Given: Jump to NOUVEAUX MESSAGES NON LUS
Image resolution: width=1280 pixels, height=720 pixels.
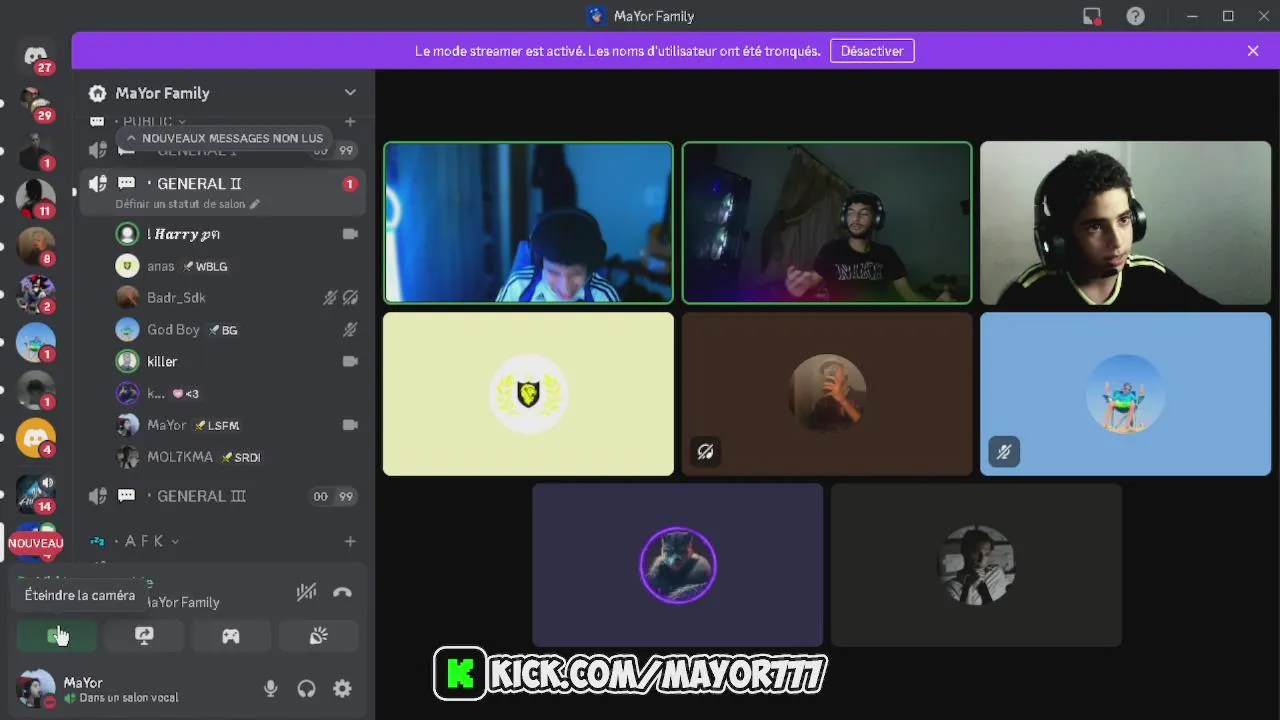Looking at the screenshot, I should tap(223, 138).
